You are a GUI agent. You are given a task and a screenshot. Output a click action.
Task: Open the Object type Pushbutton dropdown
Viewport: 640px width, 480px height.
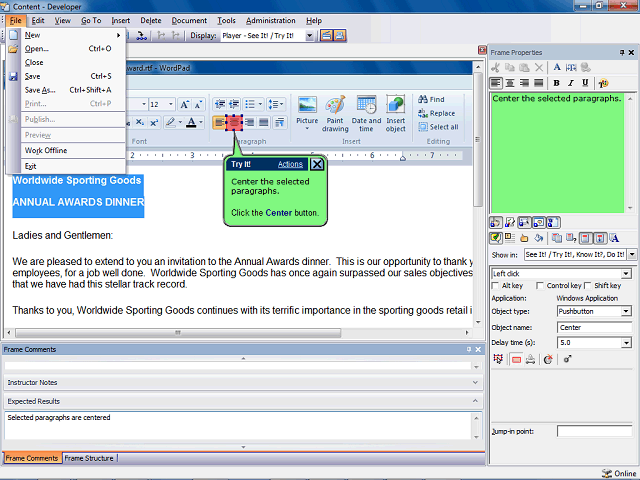pyautogui.click(x=626, y=311)
